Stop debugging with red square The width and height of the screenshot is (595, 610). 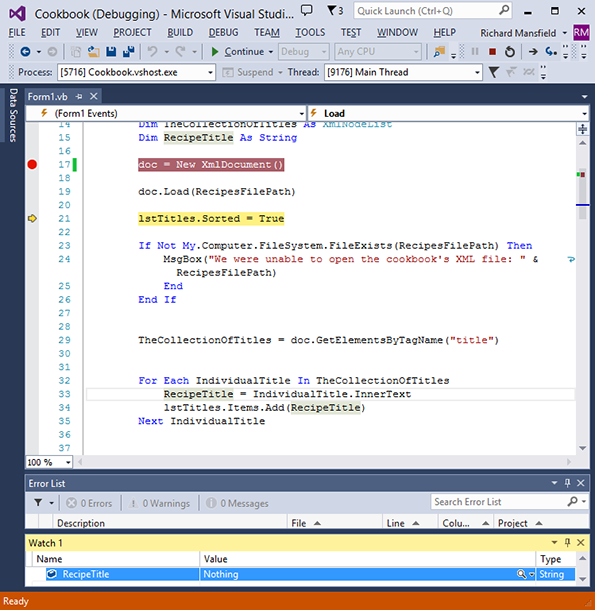click(492, 51)
